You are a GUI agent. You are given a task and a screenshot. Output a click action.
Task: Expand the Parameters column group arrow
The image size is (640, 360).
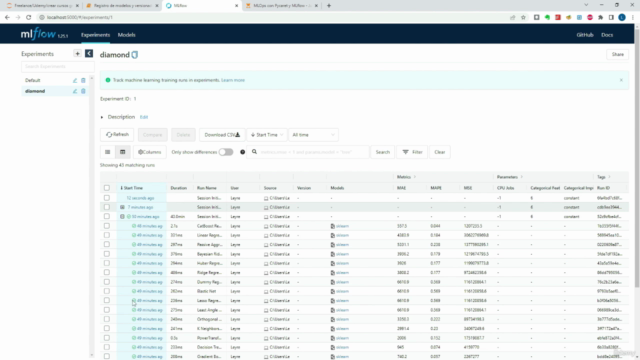(522, 177)
